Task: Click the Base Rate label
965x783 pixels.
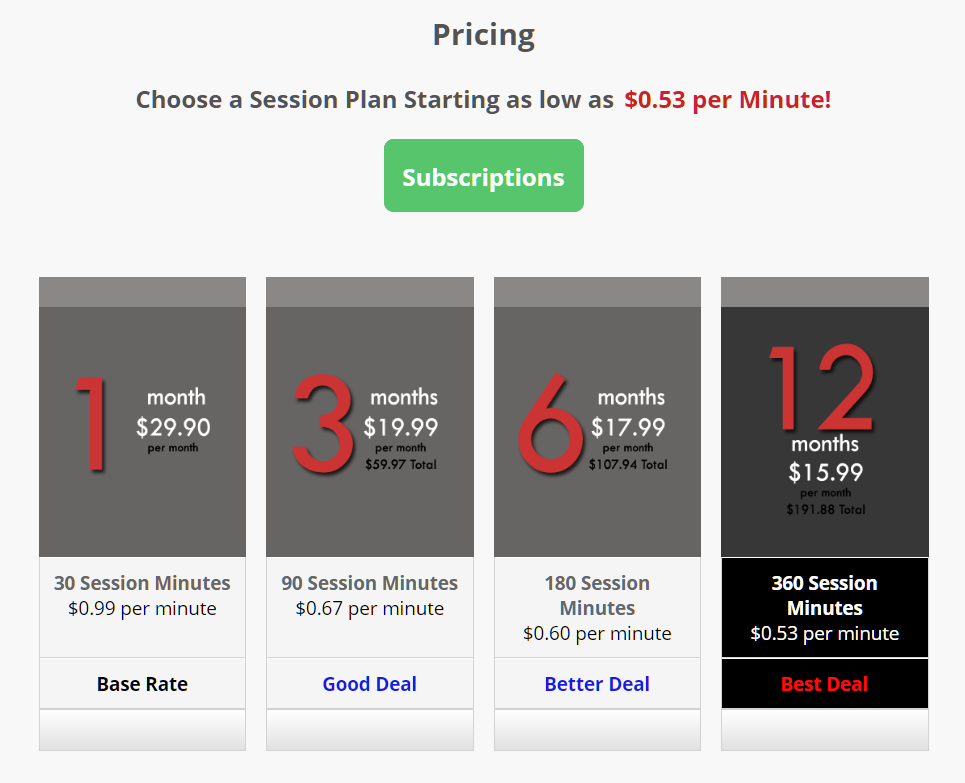Action: (142, 684)
